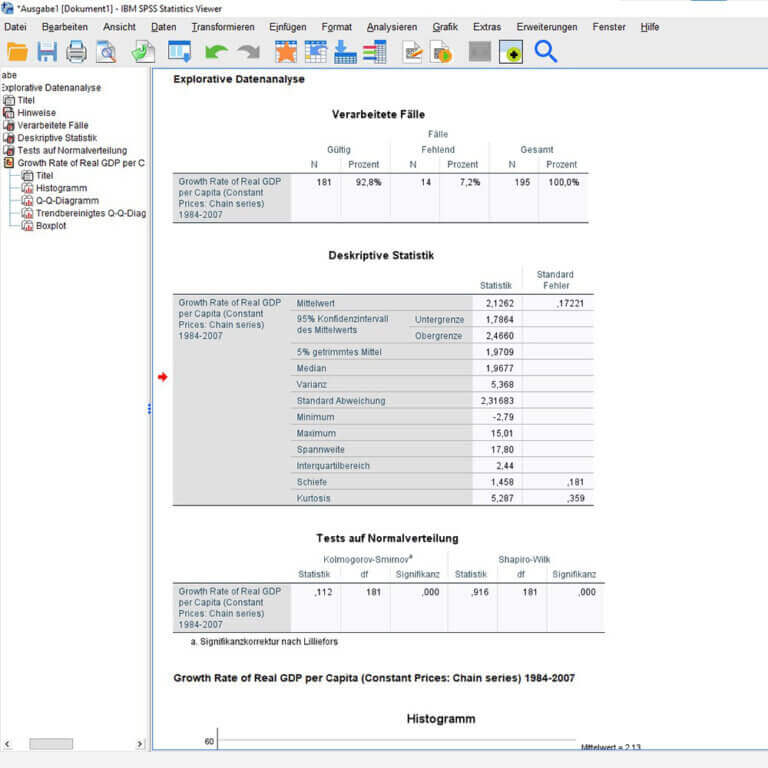The height and width of the screenshot is (768, 768).
Task: Click the gray Redo arrow
Action: 248,52
